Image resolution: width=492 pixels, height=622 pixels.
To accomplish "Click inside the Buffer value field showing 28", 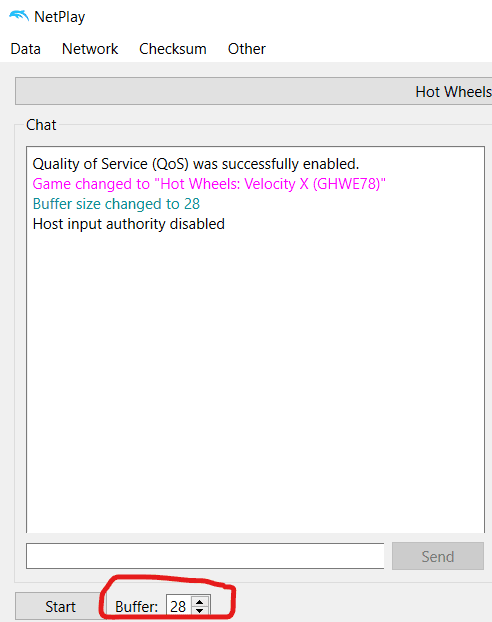I will [179, 606].
